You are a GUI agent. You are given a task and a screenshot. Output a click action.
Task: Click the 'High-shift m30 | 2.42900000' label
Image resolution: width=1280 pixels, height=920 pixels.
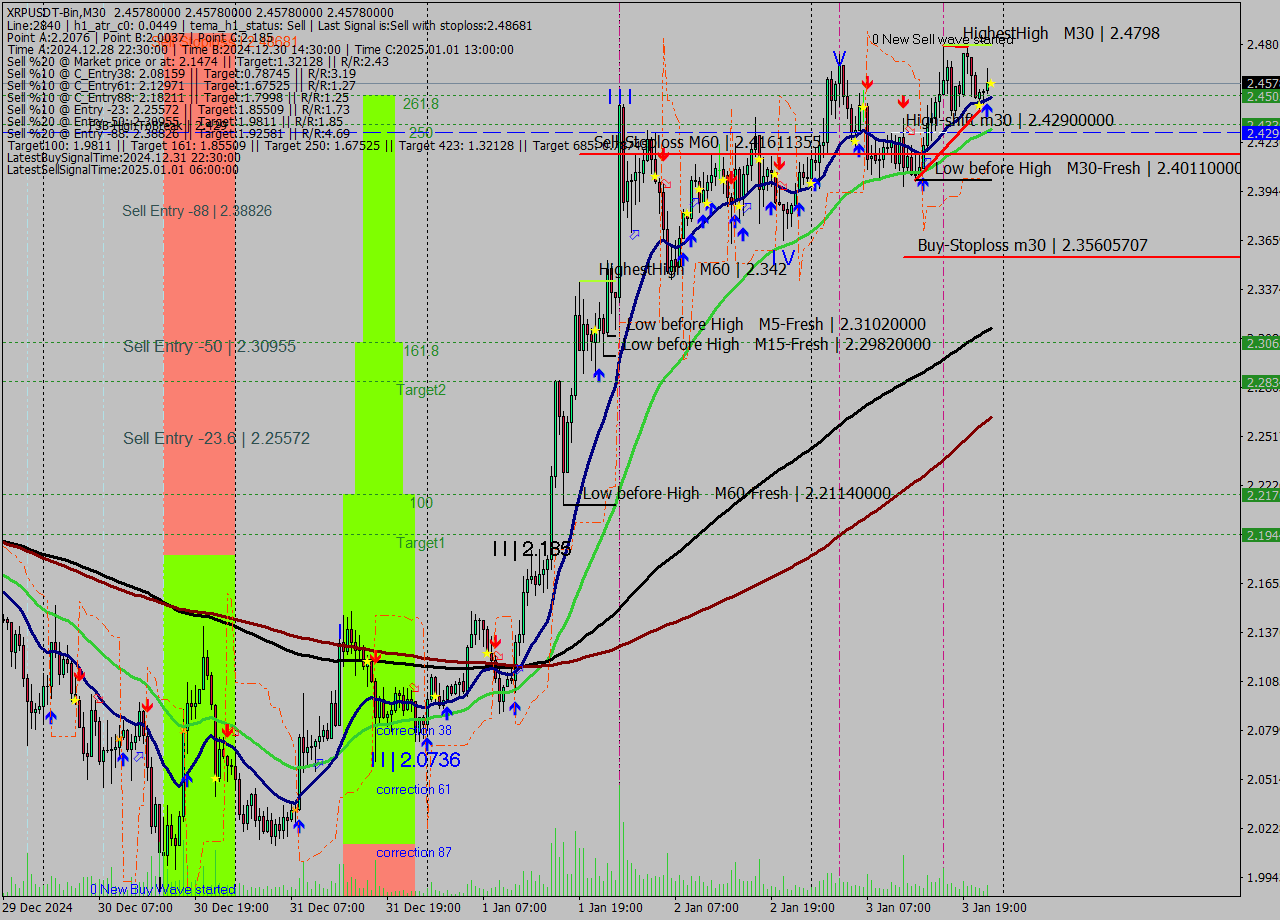tap(1010, 120)
